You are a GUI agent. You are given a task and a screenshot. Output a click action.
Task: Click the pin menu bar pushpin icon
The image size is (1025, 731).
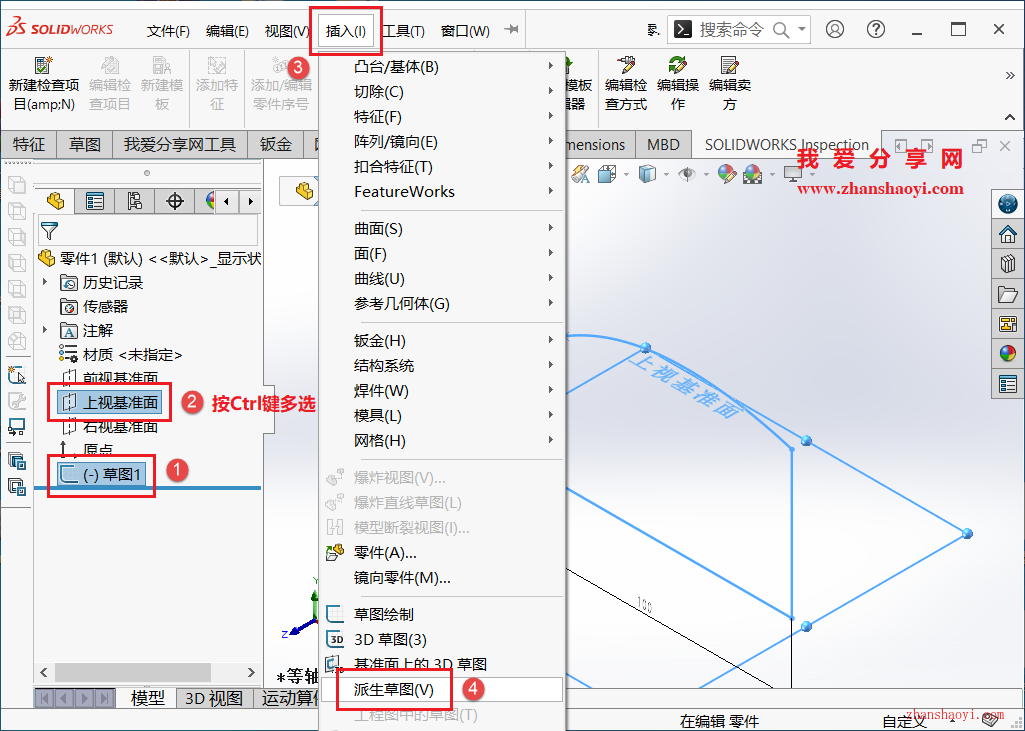pos(511,29)
